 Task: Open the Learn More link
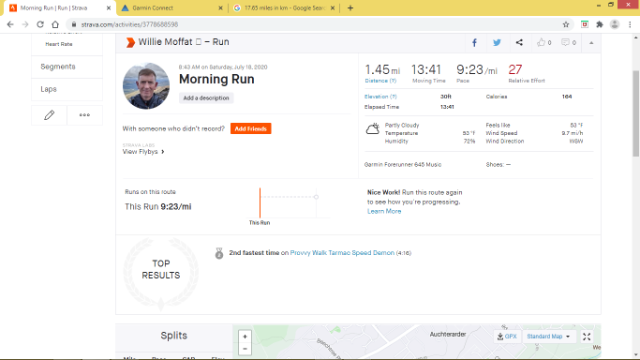tap(384, 211)
